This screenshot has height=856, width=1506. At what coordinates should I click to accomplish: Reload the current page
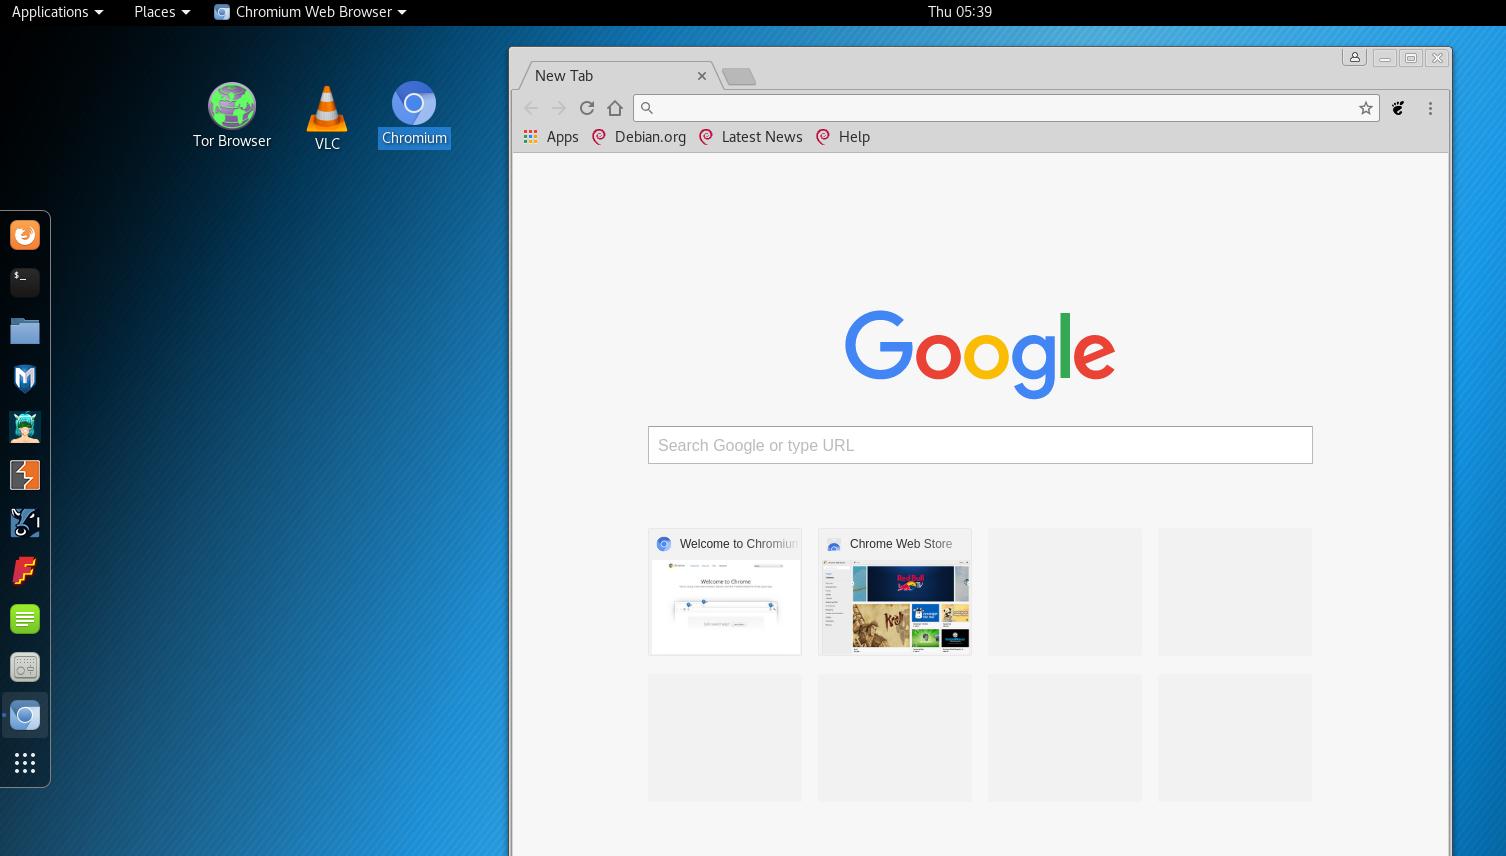(587, 108)
